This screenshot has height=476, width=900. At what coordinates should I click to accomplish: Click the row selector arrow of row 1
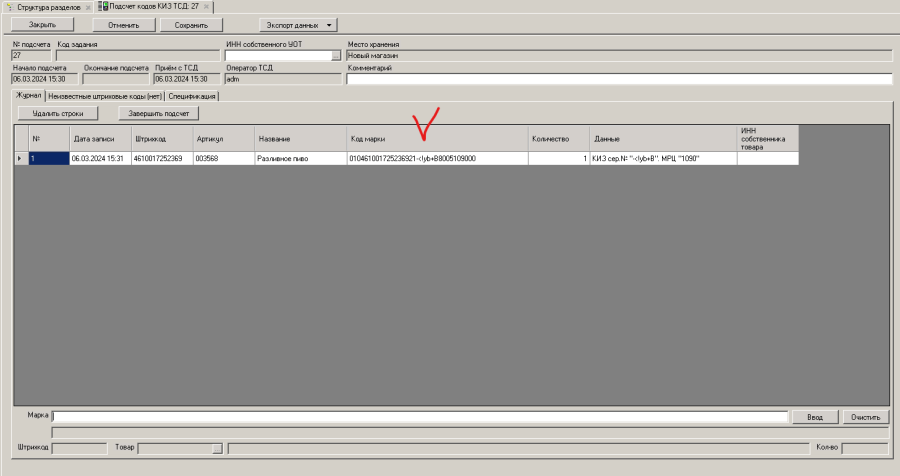21,158
